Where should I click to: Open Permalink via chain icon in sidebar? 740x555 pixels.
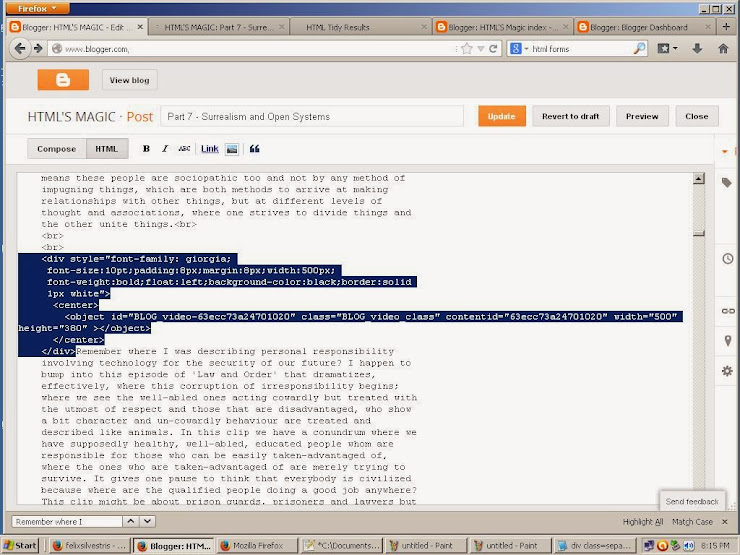tap(728, 311)
